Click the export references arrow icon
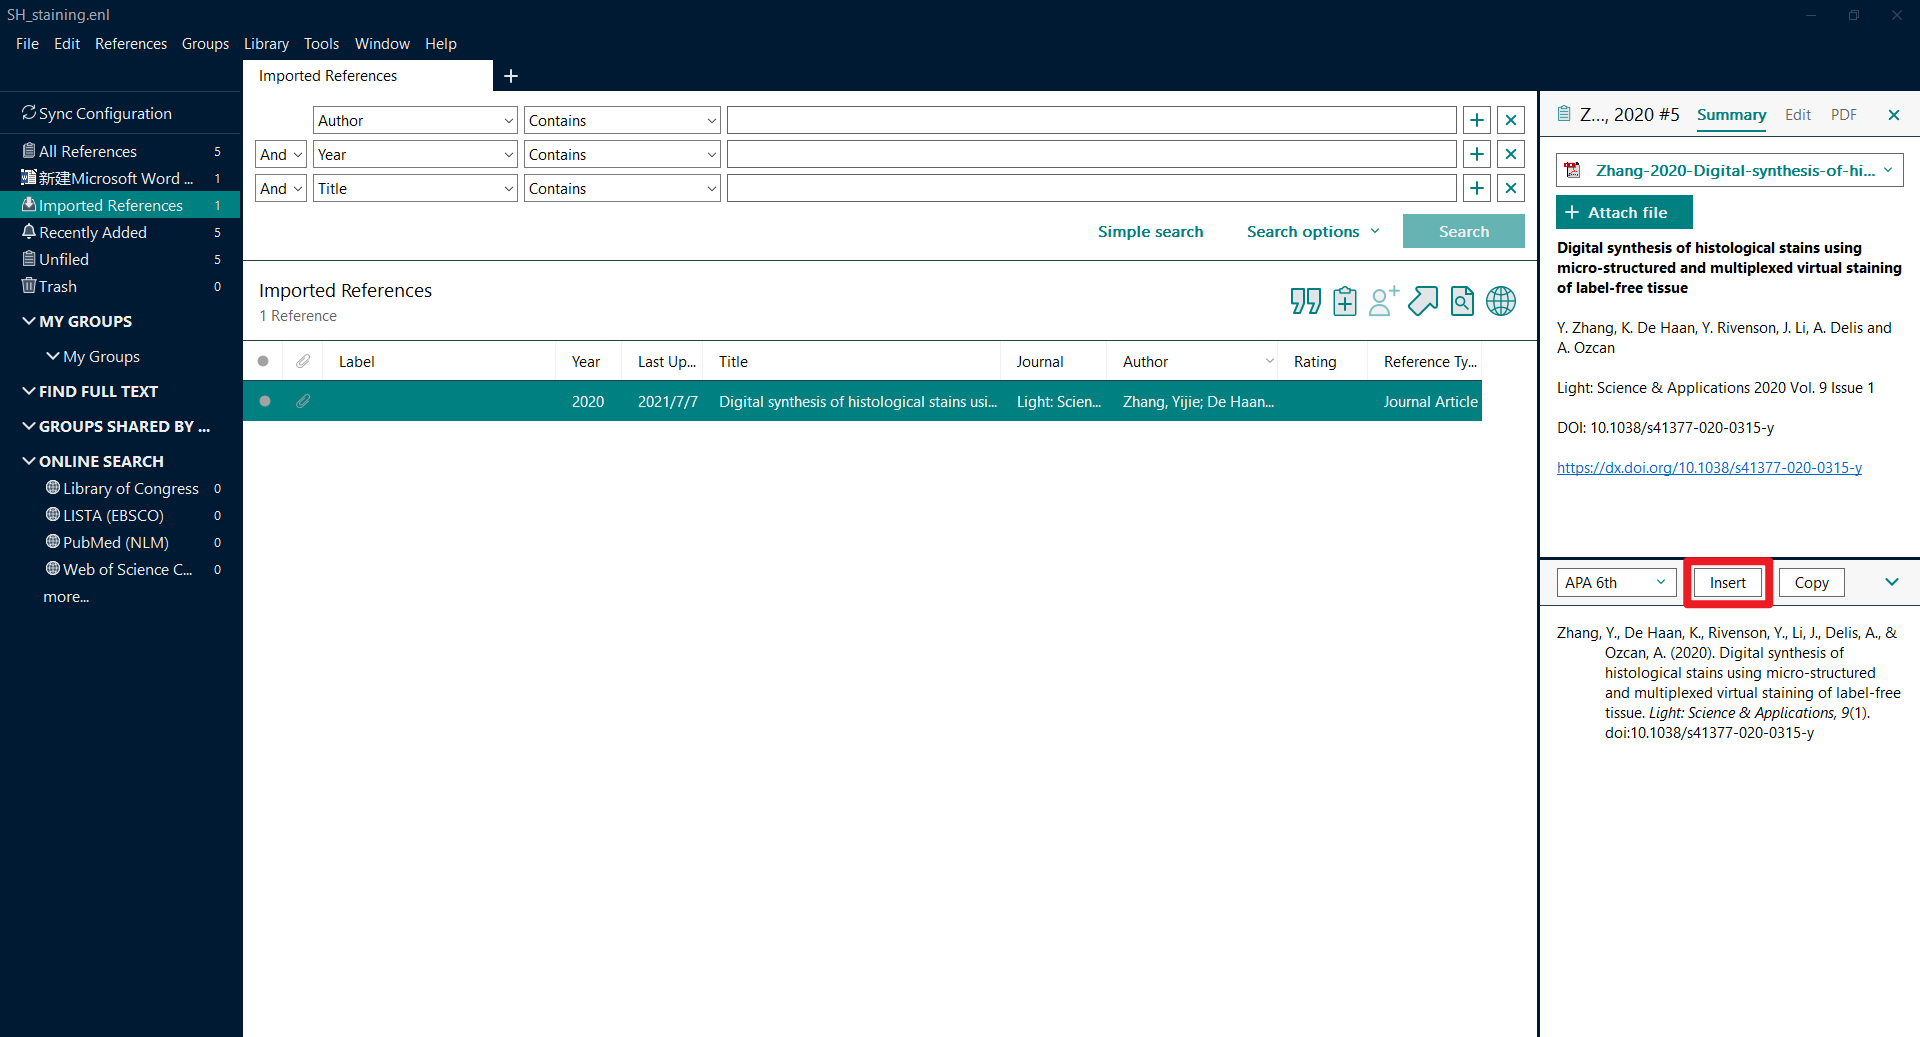The height and width of the screenshot is (1037, 1920). pos(1423,301)
